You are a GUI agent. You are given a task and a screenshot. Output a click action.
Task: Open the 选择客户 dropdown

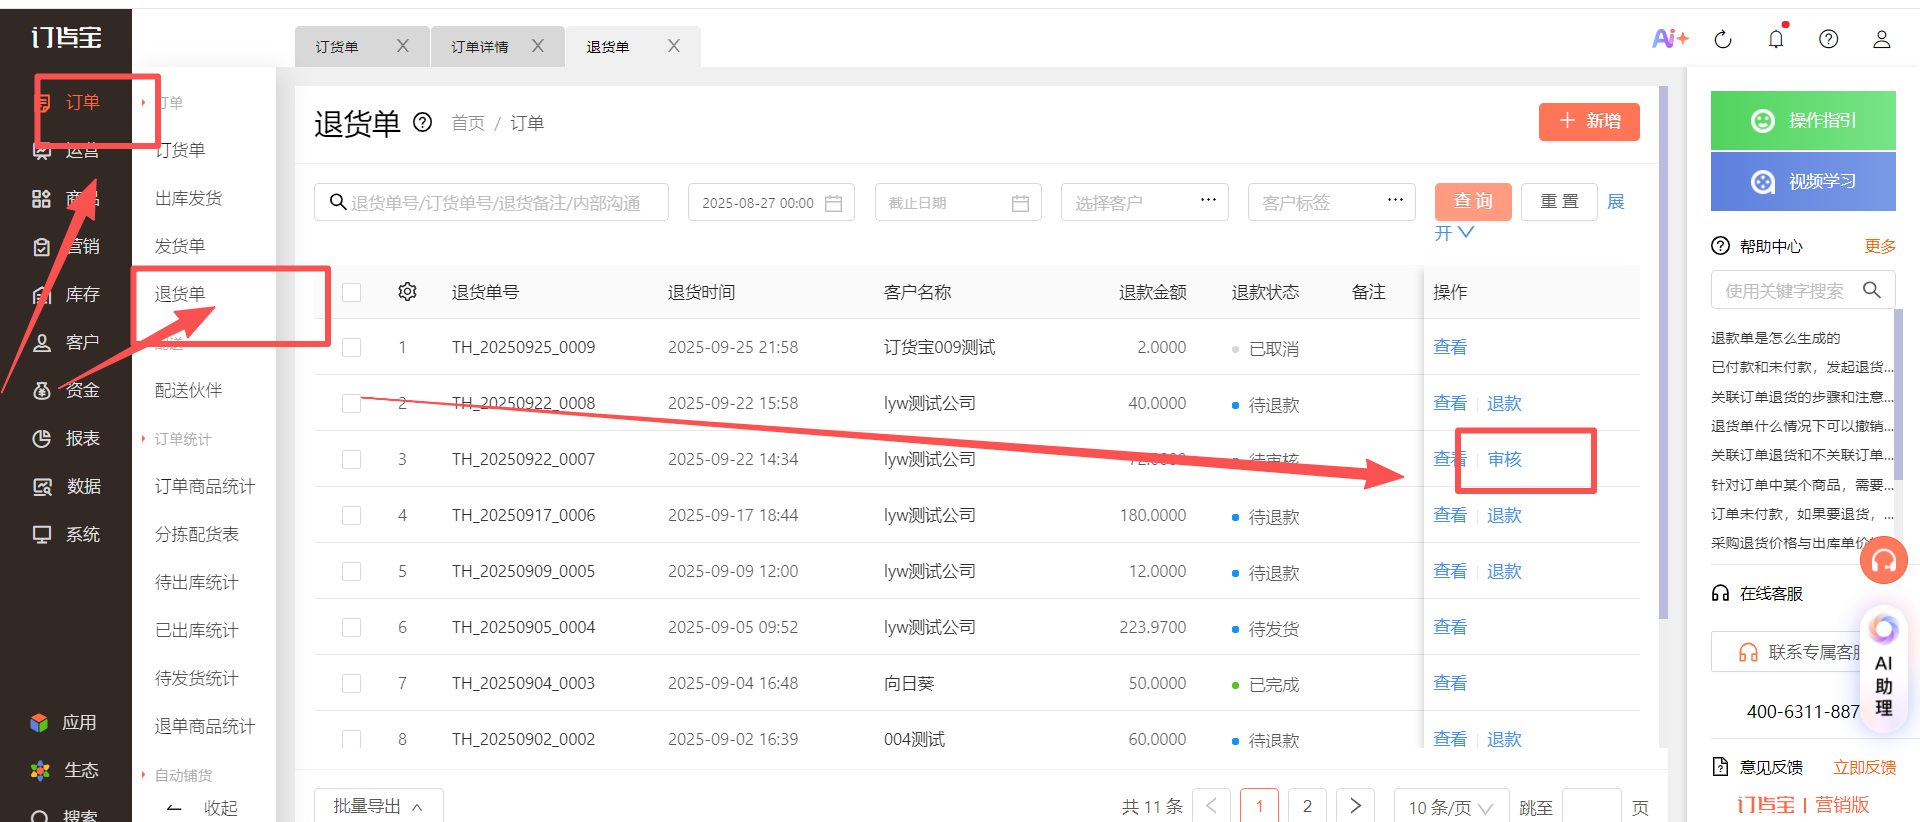pos(1145,202)
